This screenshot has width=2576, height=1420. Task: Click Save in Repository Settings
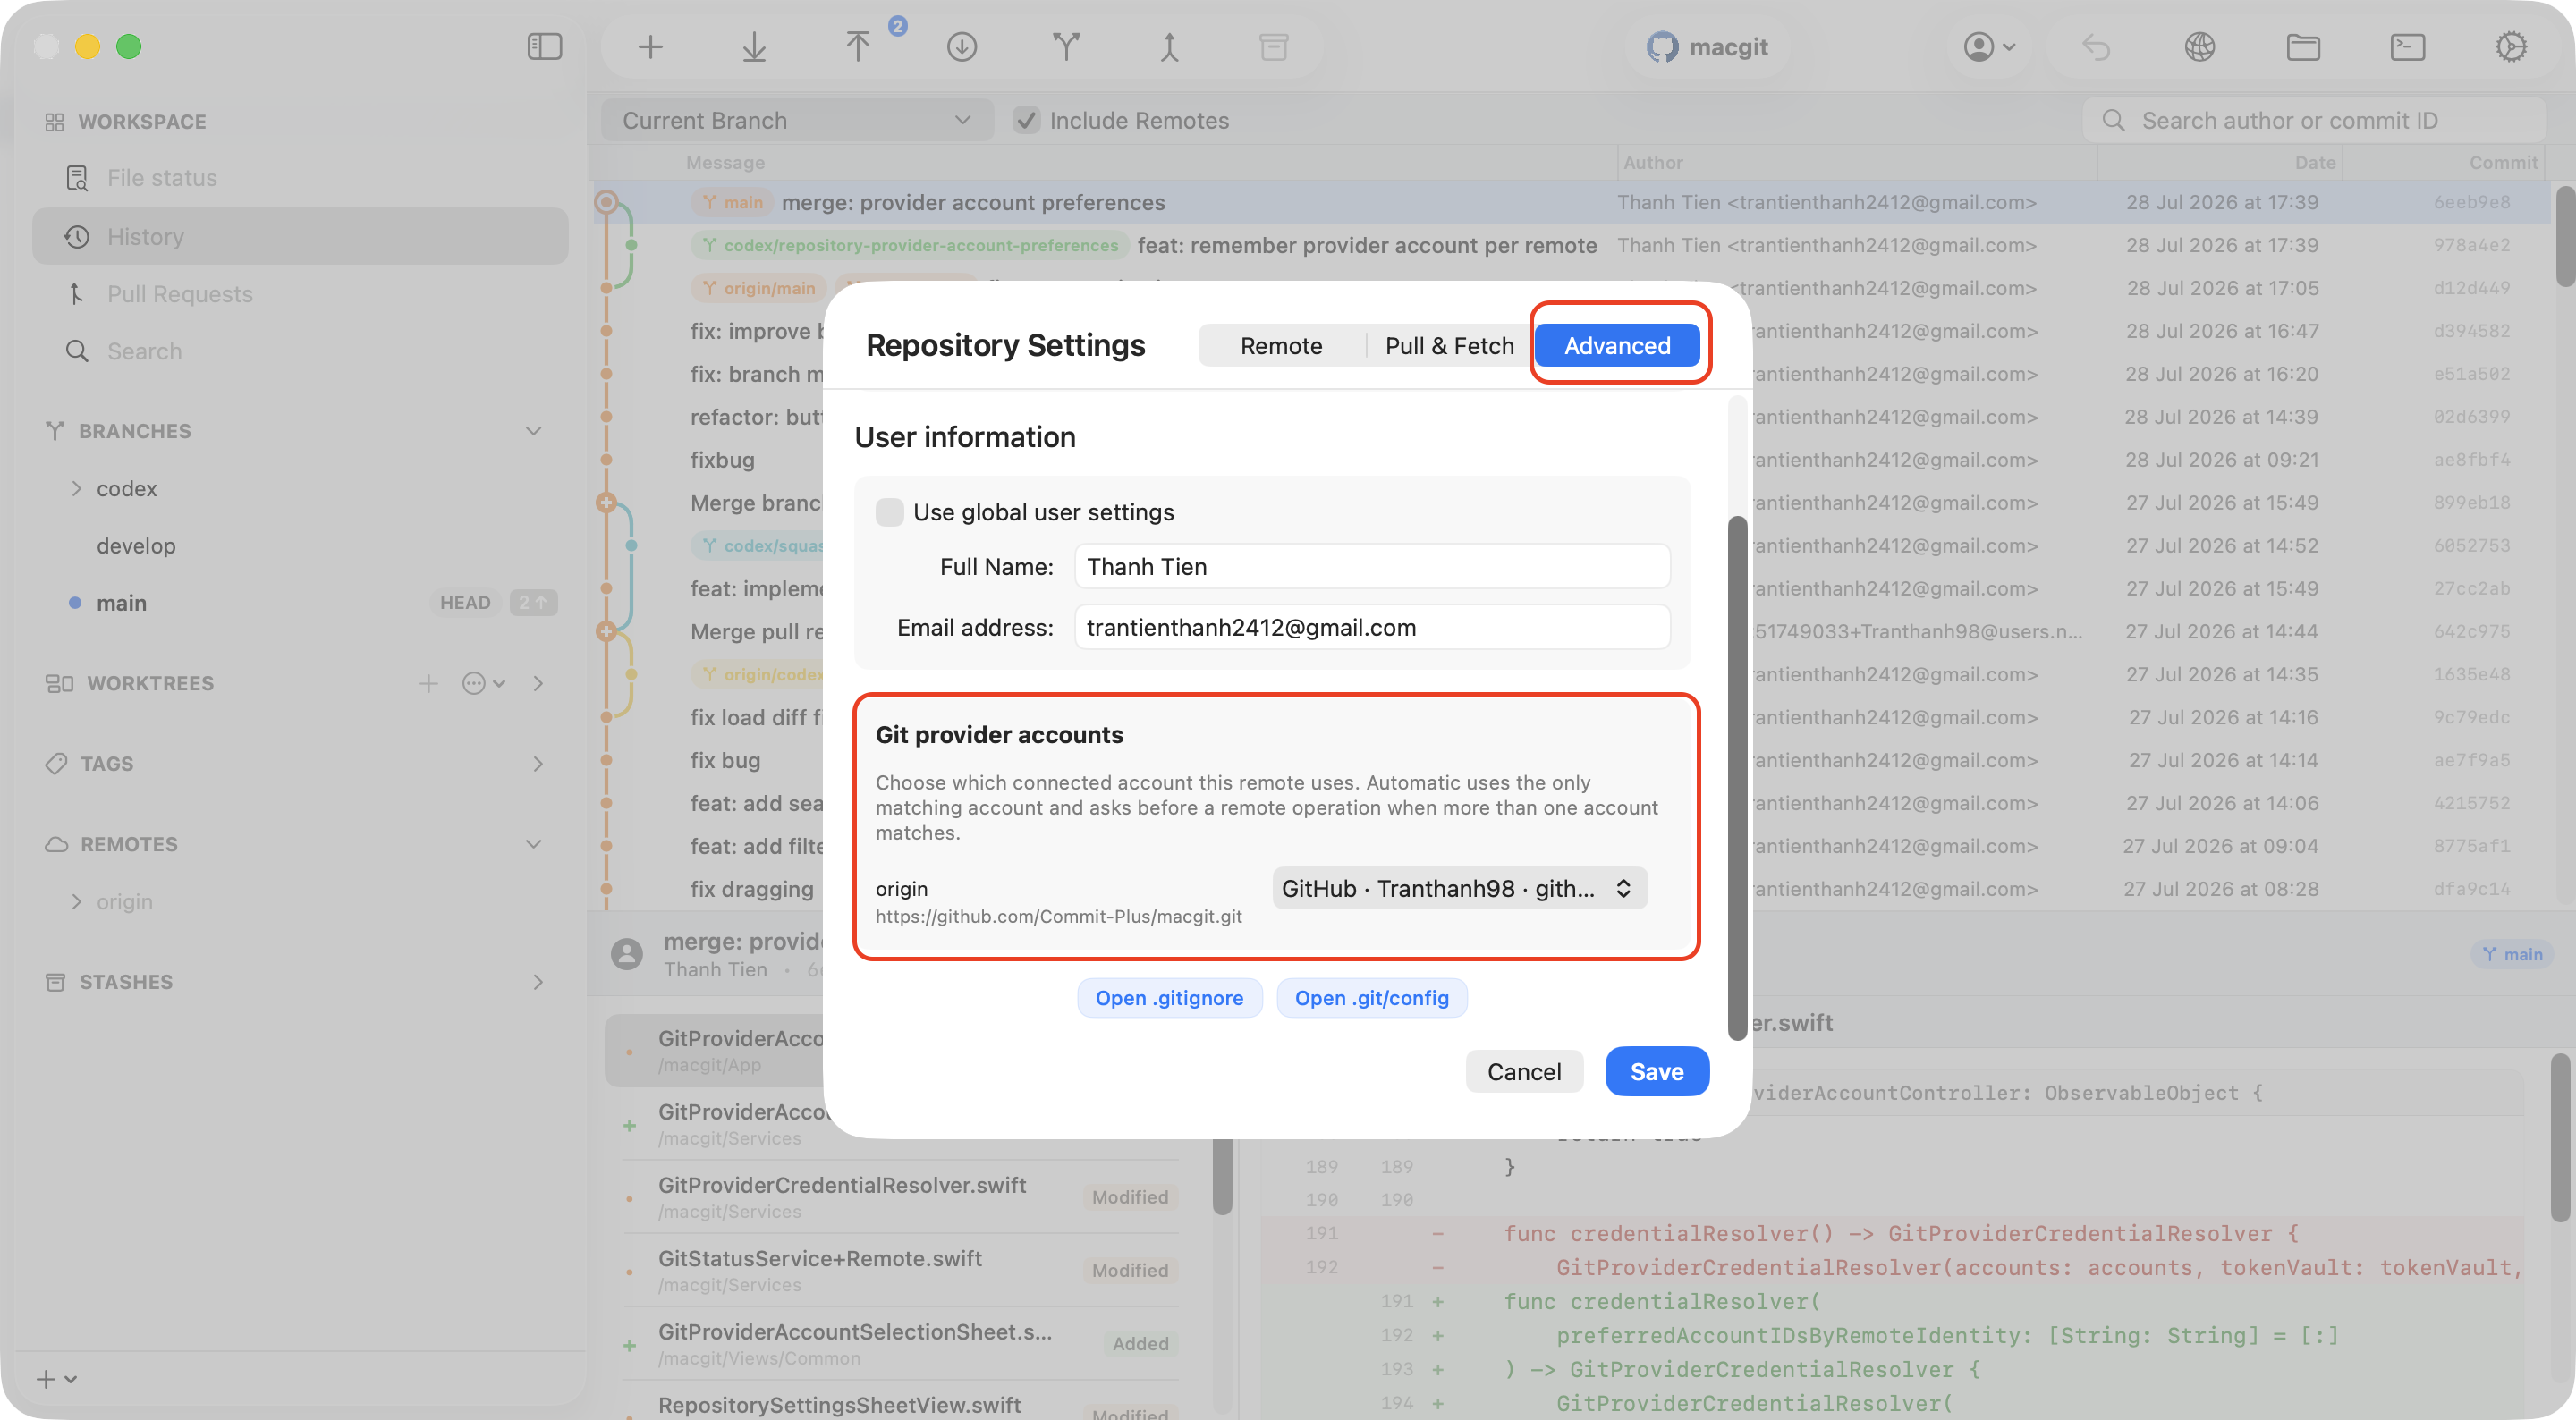[x=1657, y=1072]
